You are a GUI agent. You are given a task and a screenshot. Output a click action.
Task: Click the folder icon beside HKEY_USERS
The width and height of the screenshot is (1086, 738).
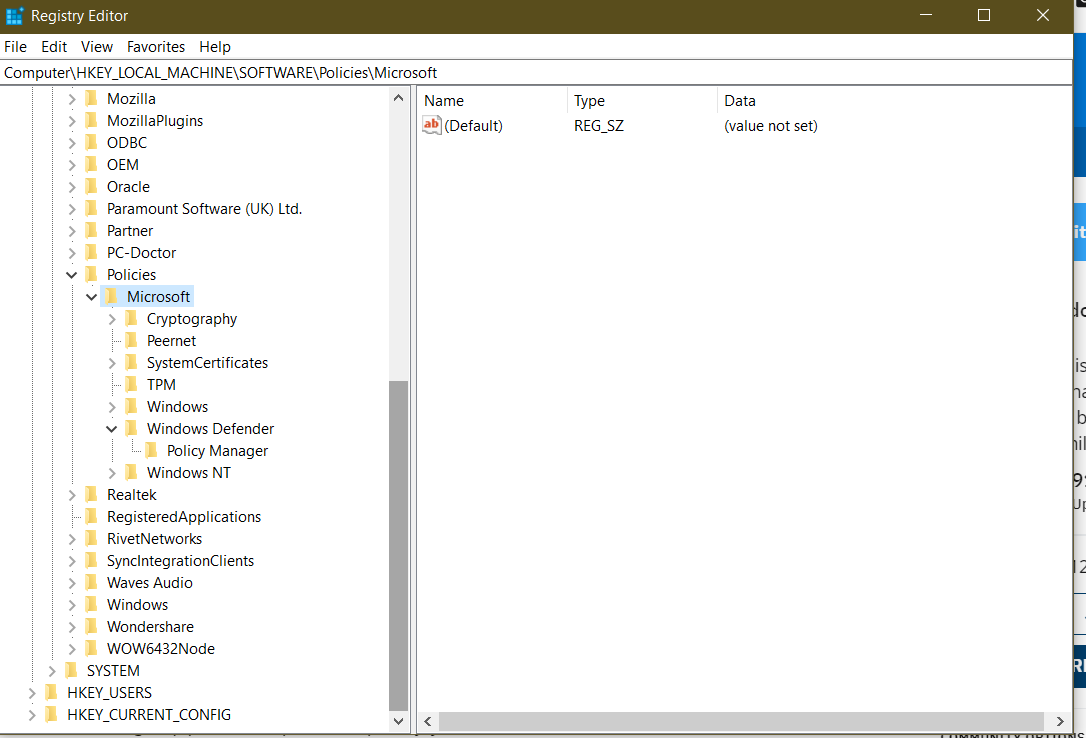pos(51,693)
